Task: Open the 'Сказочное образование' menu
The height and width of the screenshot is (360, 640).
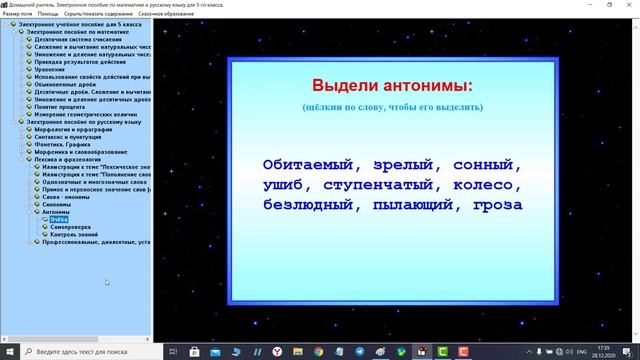Action: (x=166, y=14)
